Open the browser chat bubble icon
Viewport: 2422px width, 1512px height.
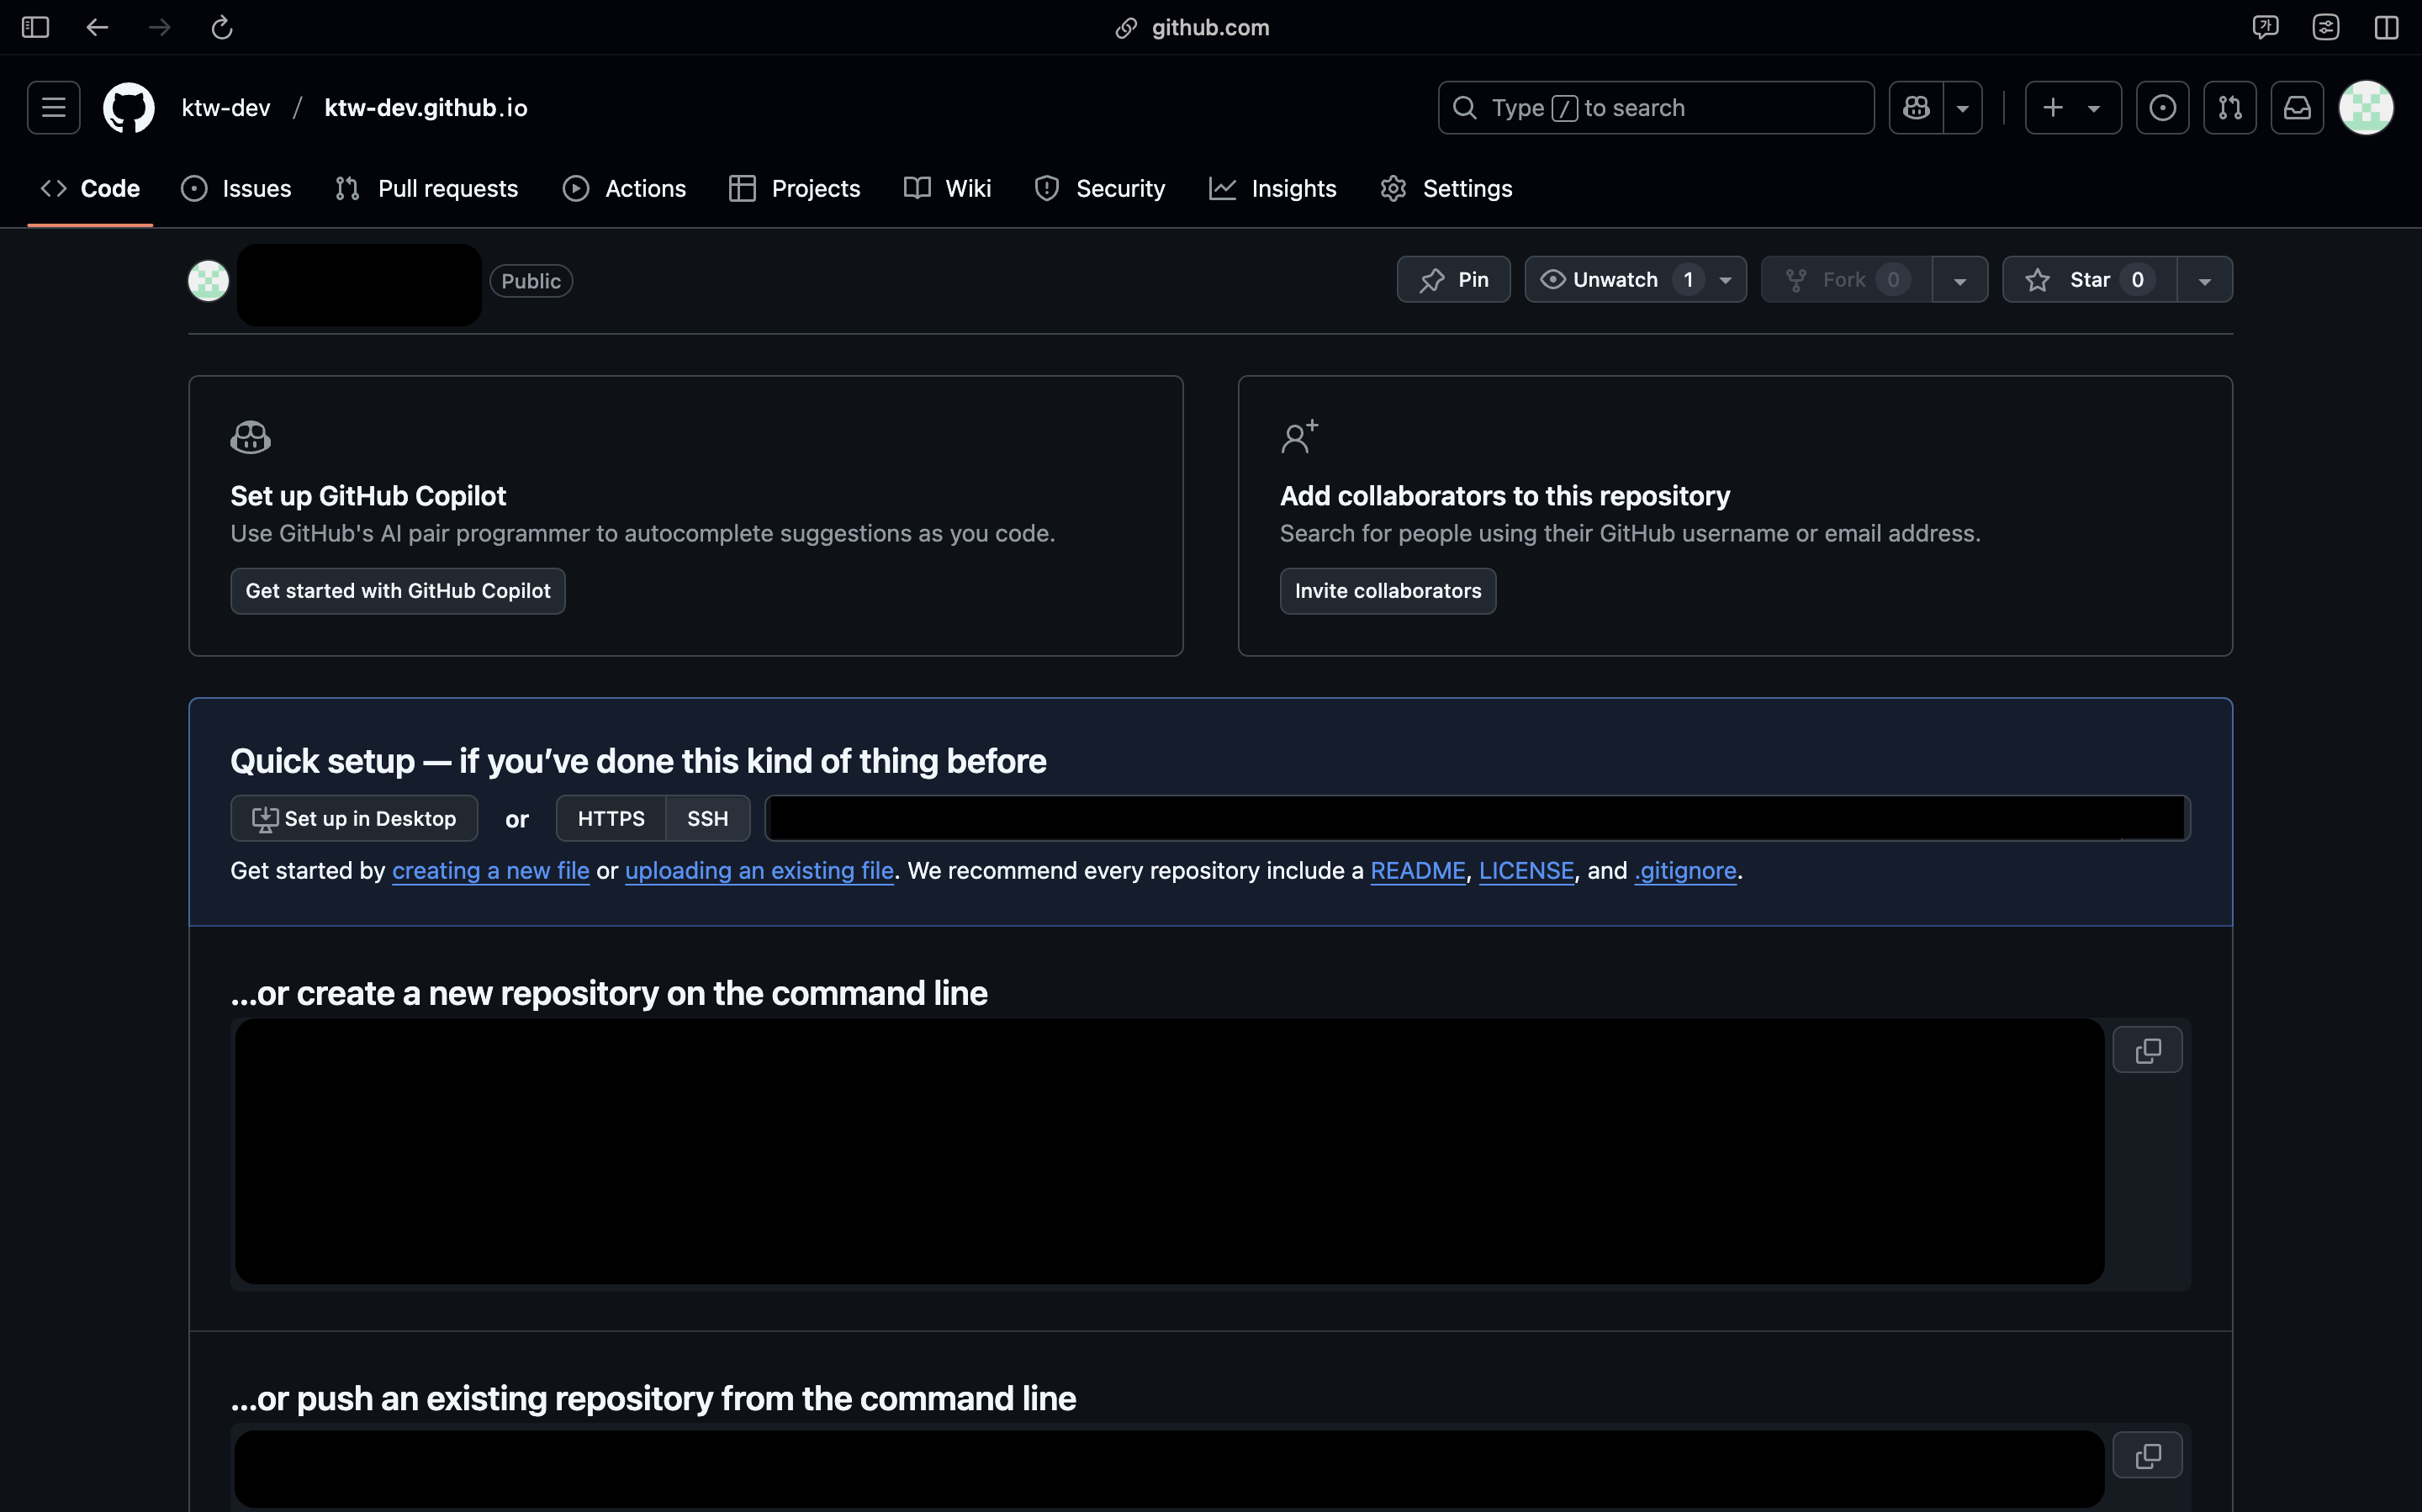pos(2265,27)
